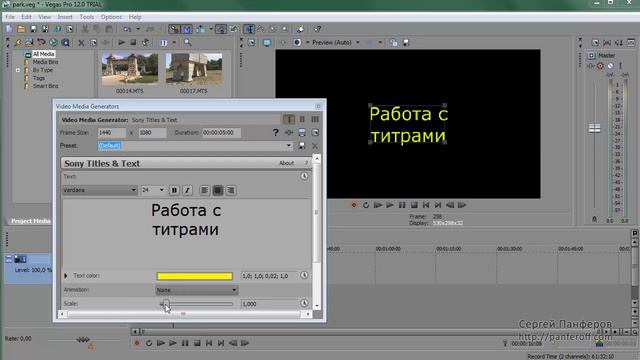The height and width of the screenshot is (360, 640).
Task: Click the About link in Sony Titles & Text
Action: coord(286,163)
